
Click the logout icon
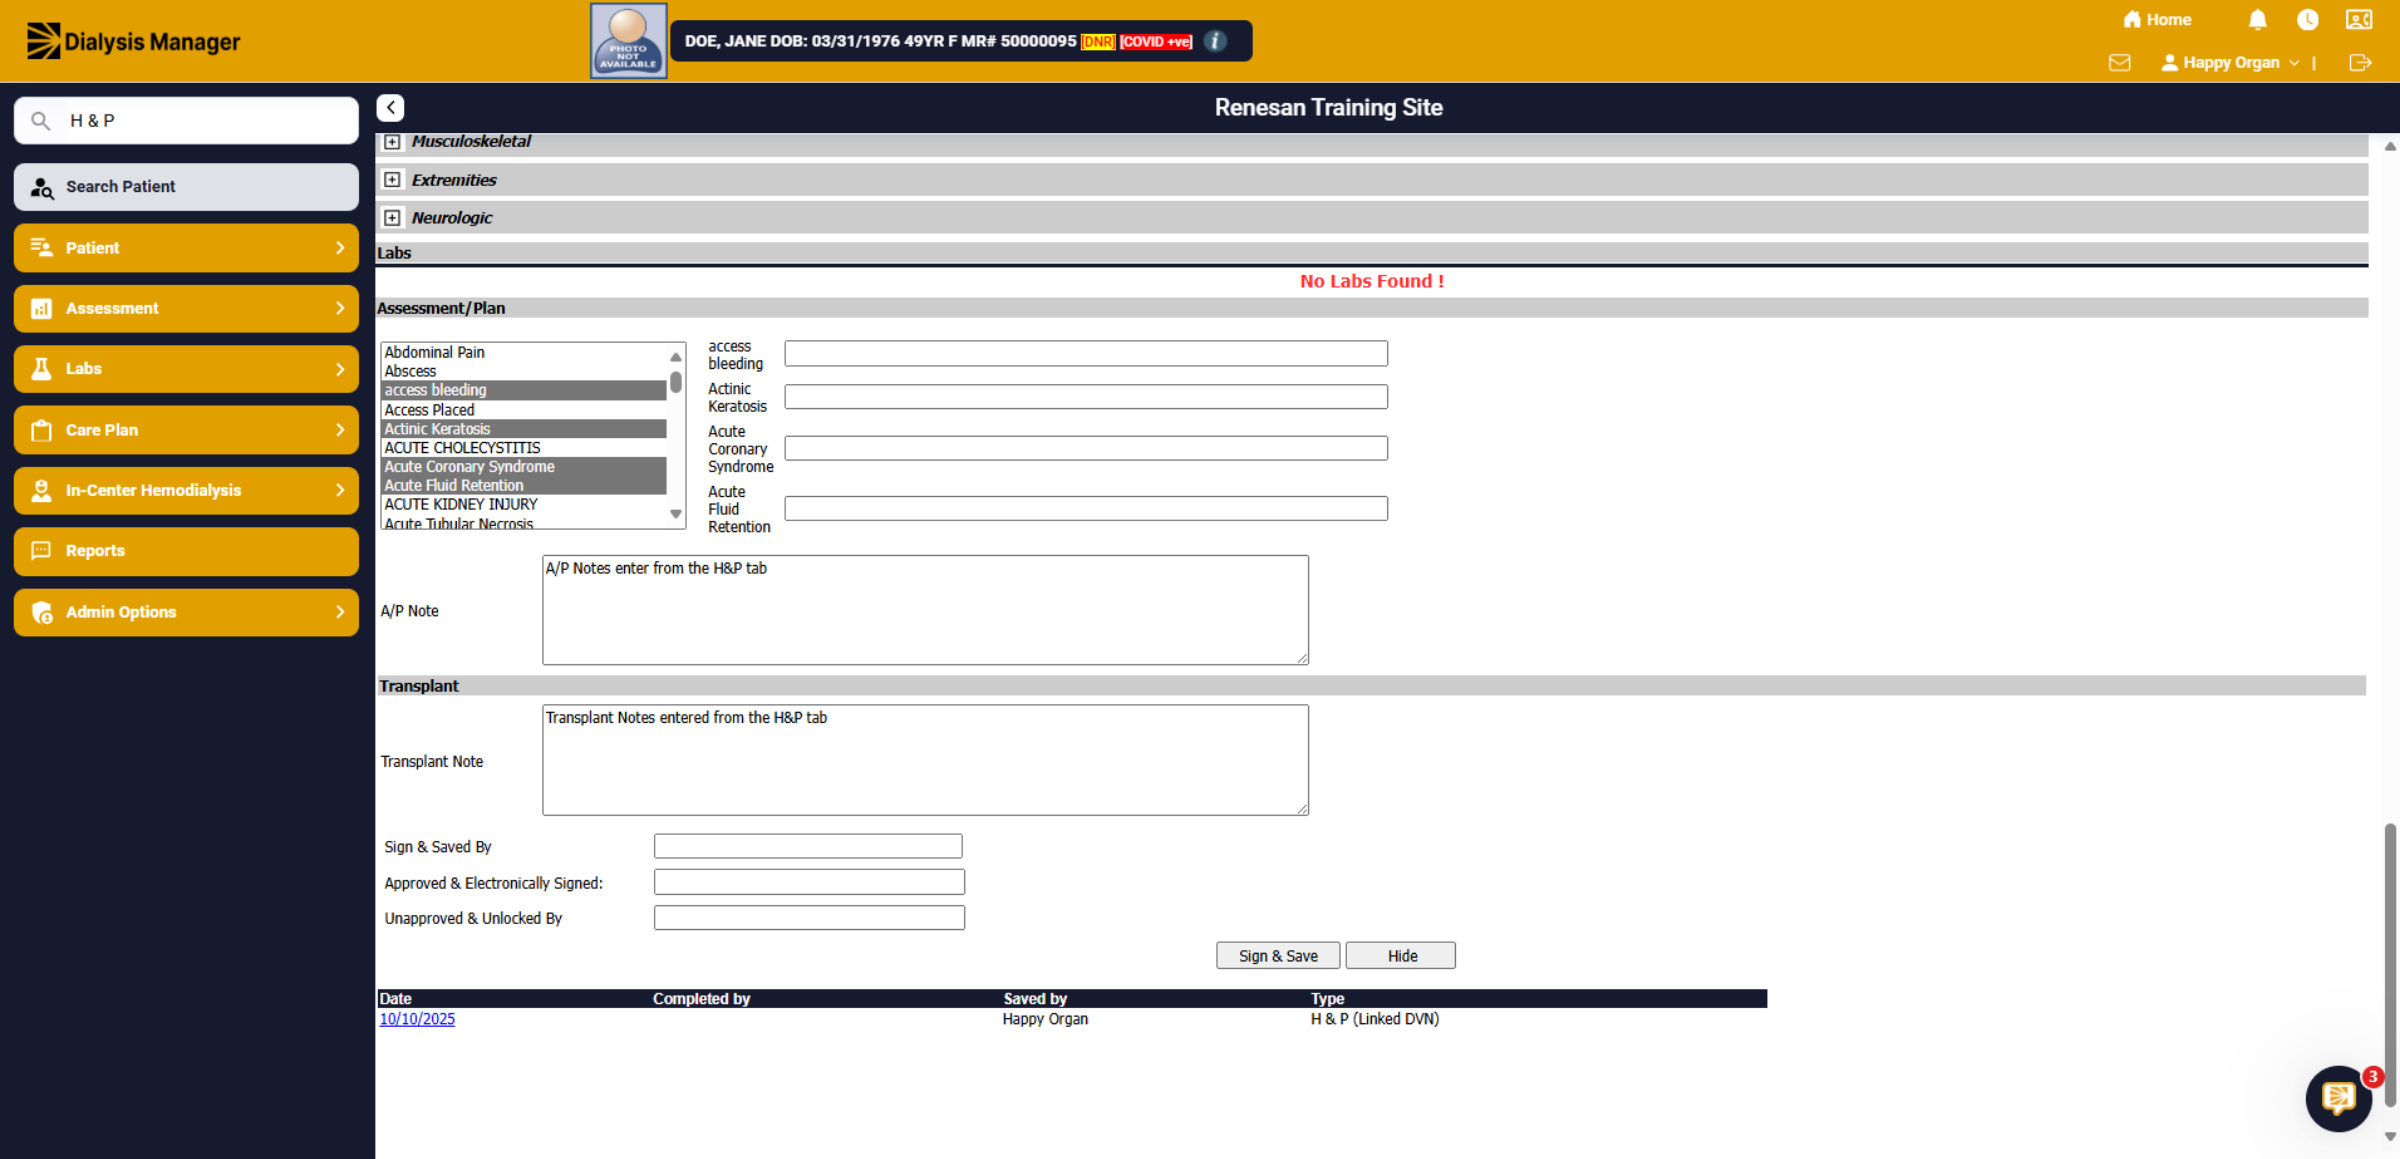(x=2360, y=63)
